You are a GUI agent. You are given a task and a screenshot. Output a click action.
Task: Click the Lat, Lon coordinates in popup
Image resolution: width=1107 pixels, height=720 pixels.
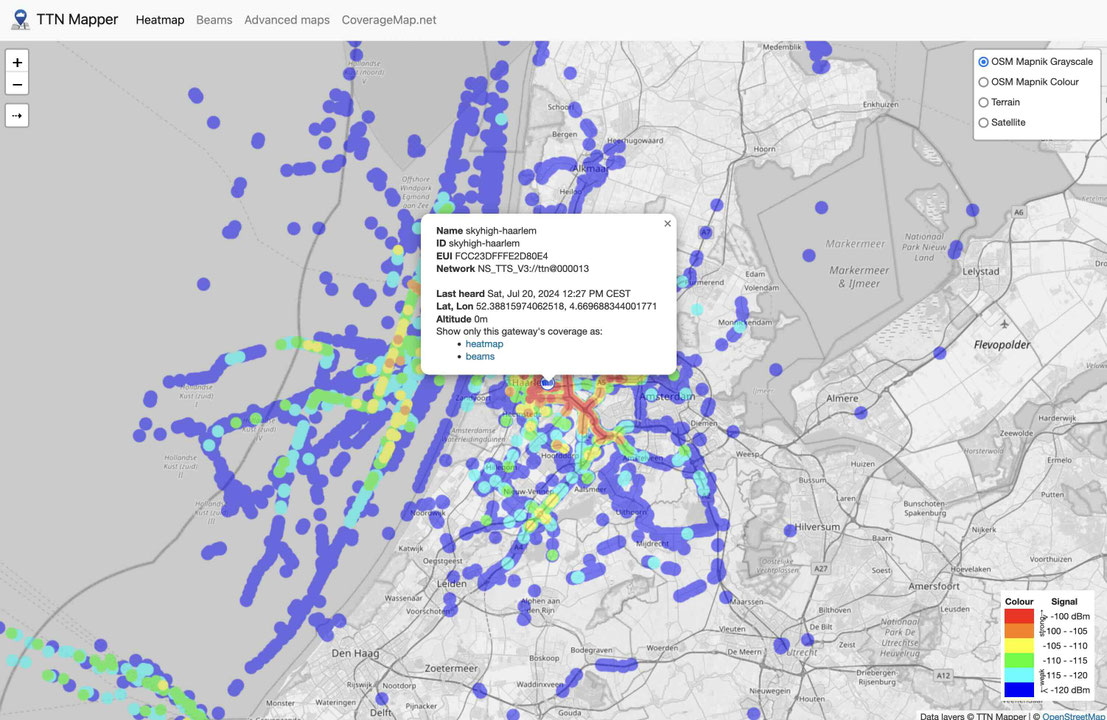(x=566, y=306)
